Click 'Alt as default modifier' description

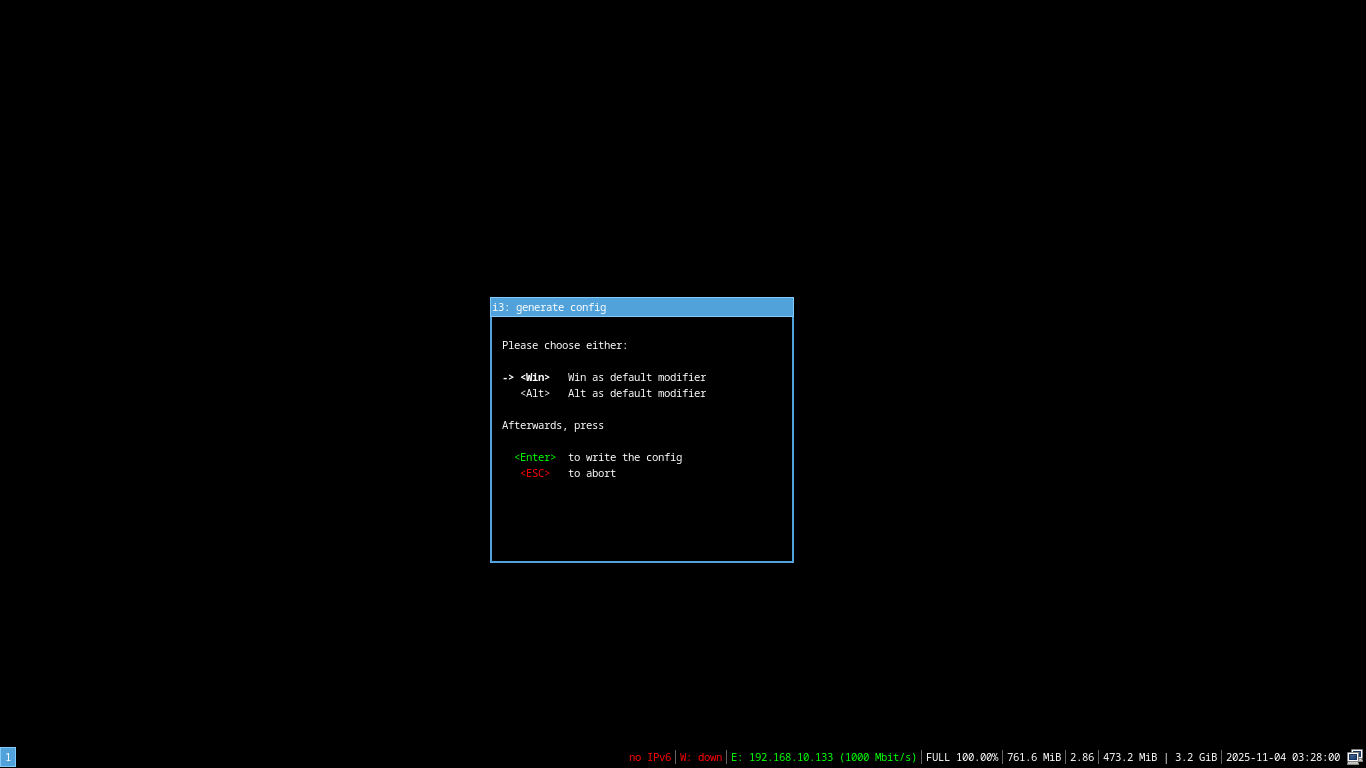click(x=637, y=394)
